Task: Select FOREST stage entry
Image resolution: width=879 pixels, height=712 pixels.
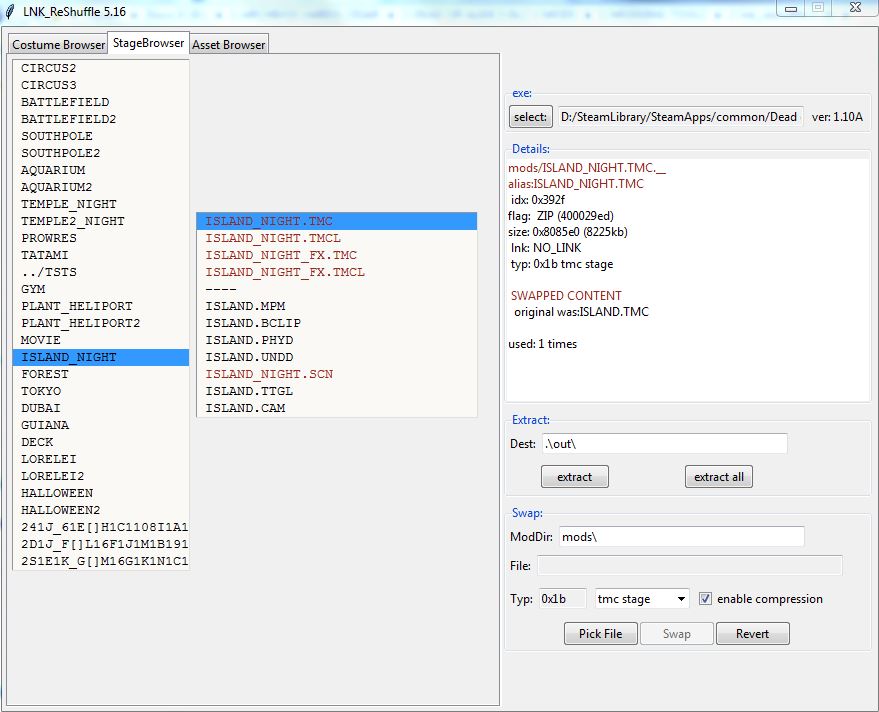Action: (x=101, y=374)
